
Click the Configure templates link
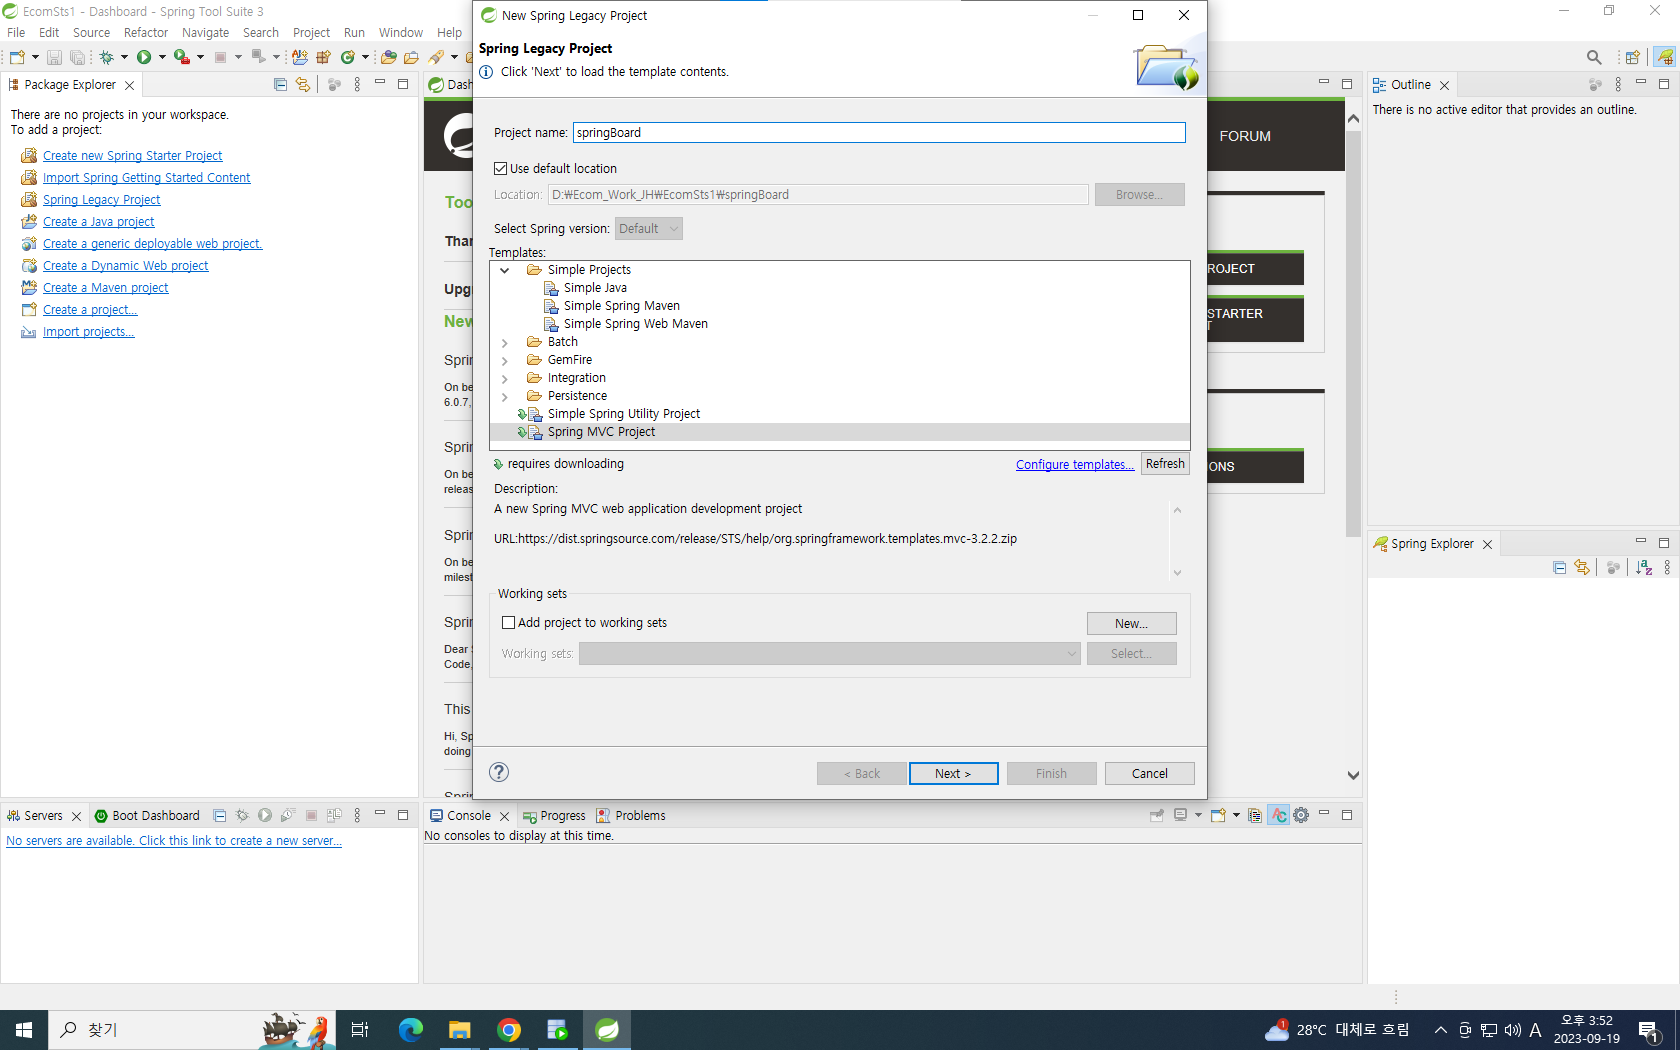[x=1075, y=464]
